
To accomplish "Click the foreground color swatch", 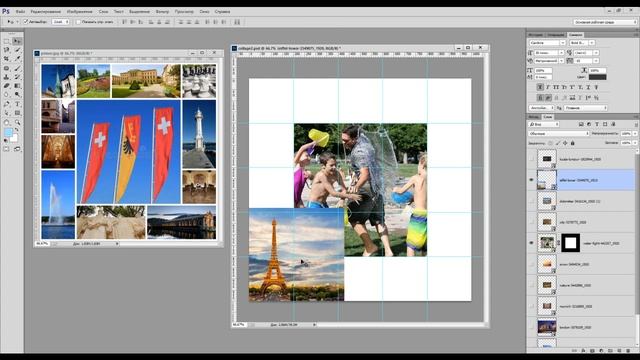I will tap(8, 133).
